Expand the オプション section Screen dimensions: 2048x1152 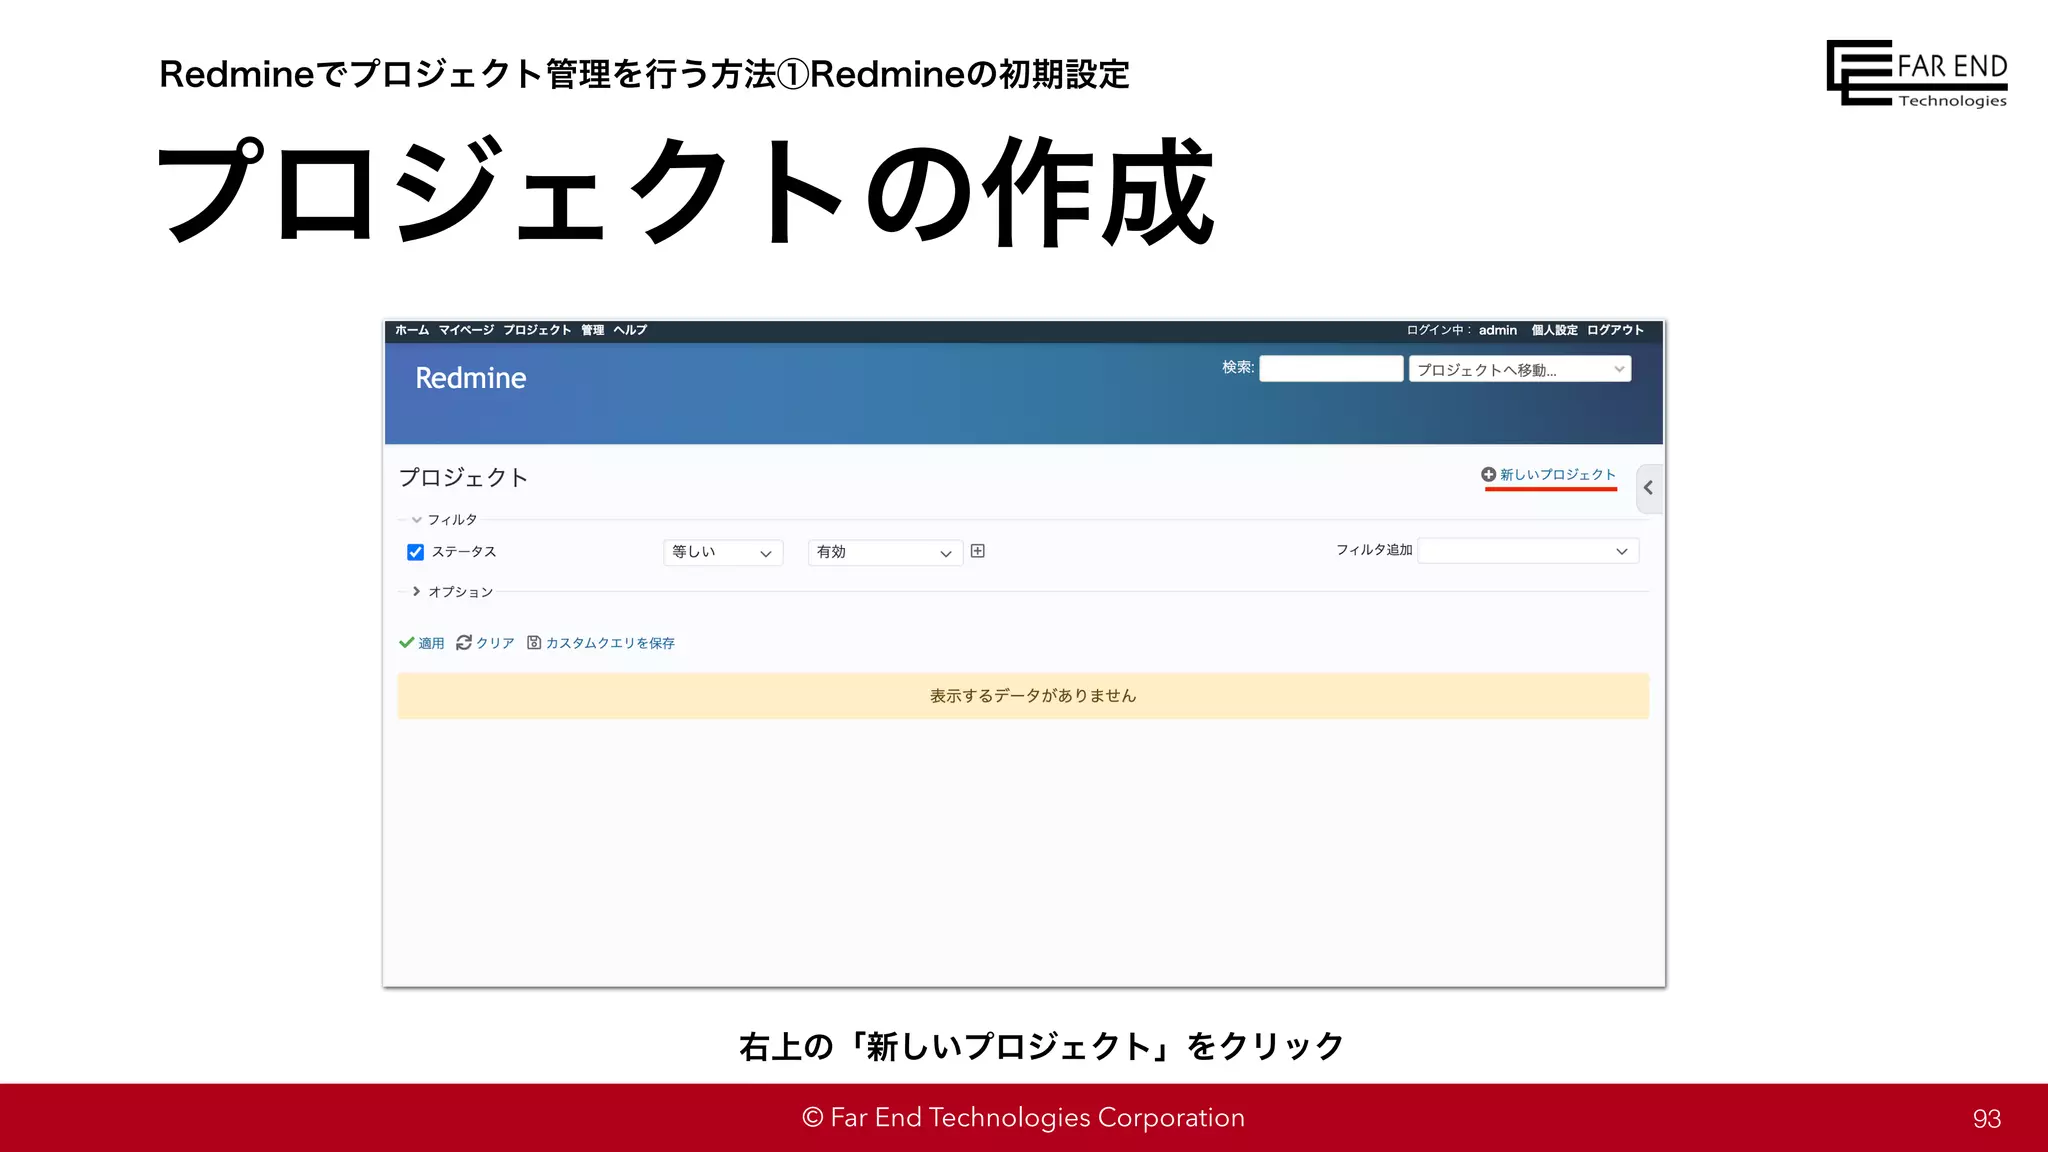453,592
